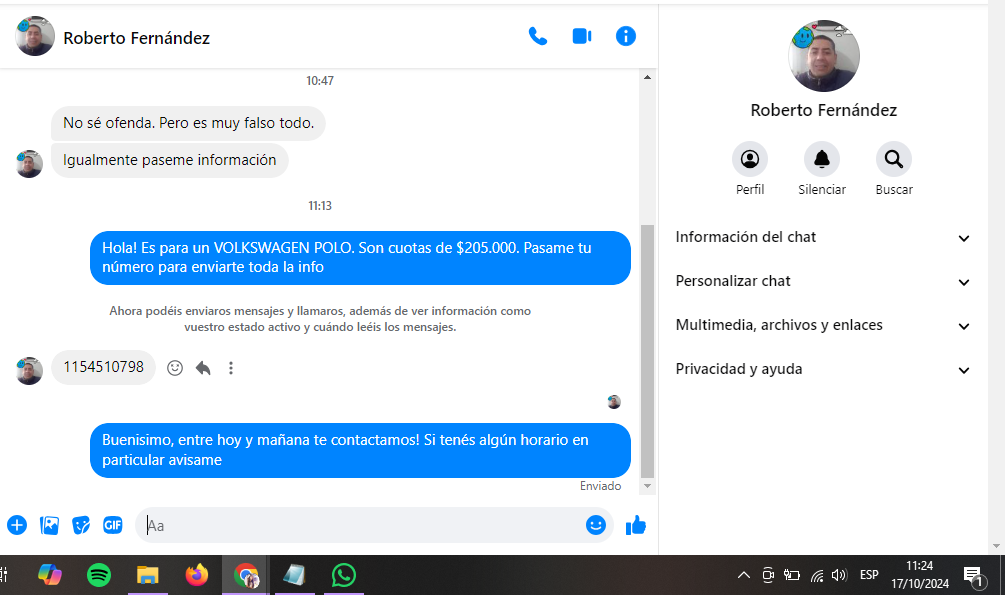Screen dimensions: 1005x595
Task: Open more options for the 1154510798 message
Action: pos(231,368)
